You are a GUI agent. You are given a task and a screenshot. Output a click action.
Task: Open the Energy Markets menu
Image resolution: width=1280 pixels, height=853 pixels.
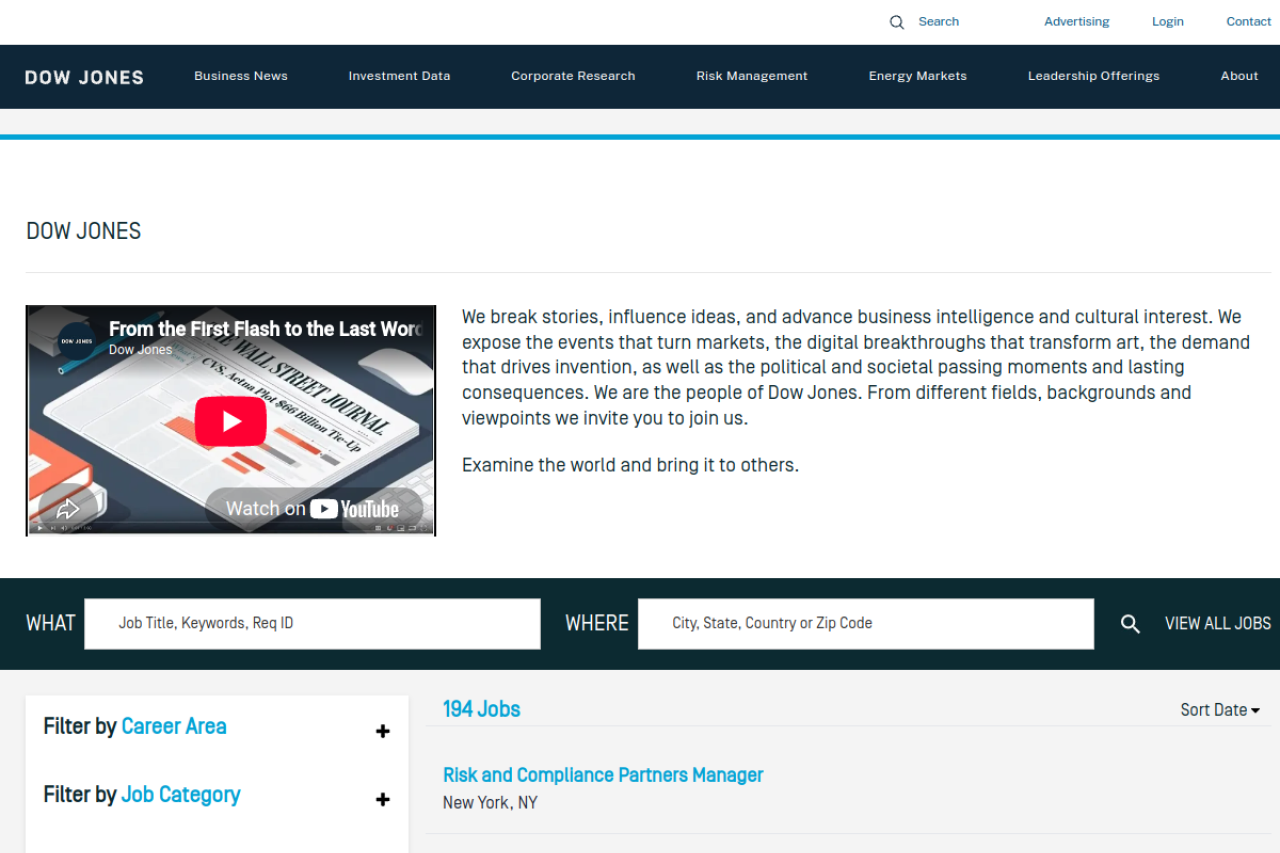click(x=918, y=76)
